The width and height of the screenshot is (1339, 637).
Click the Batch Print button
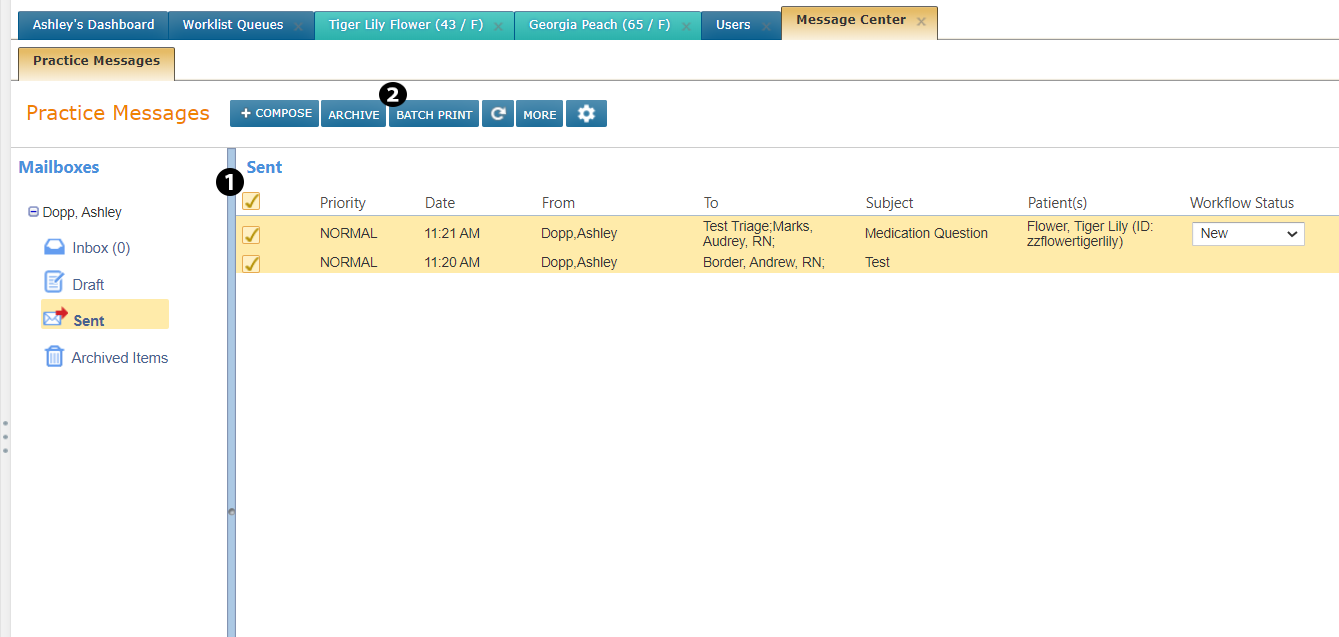434,114
